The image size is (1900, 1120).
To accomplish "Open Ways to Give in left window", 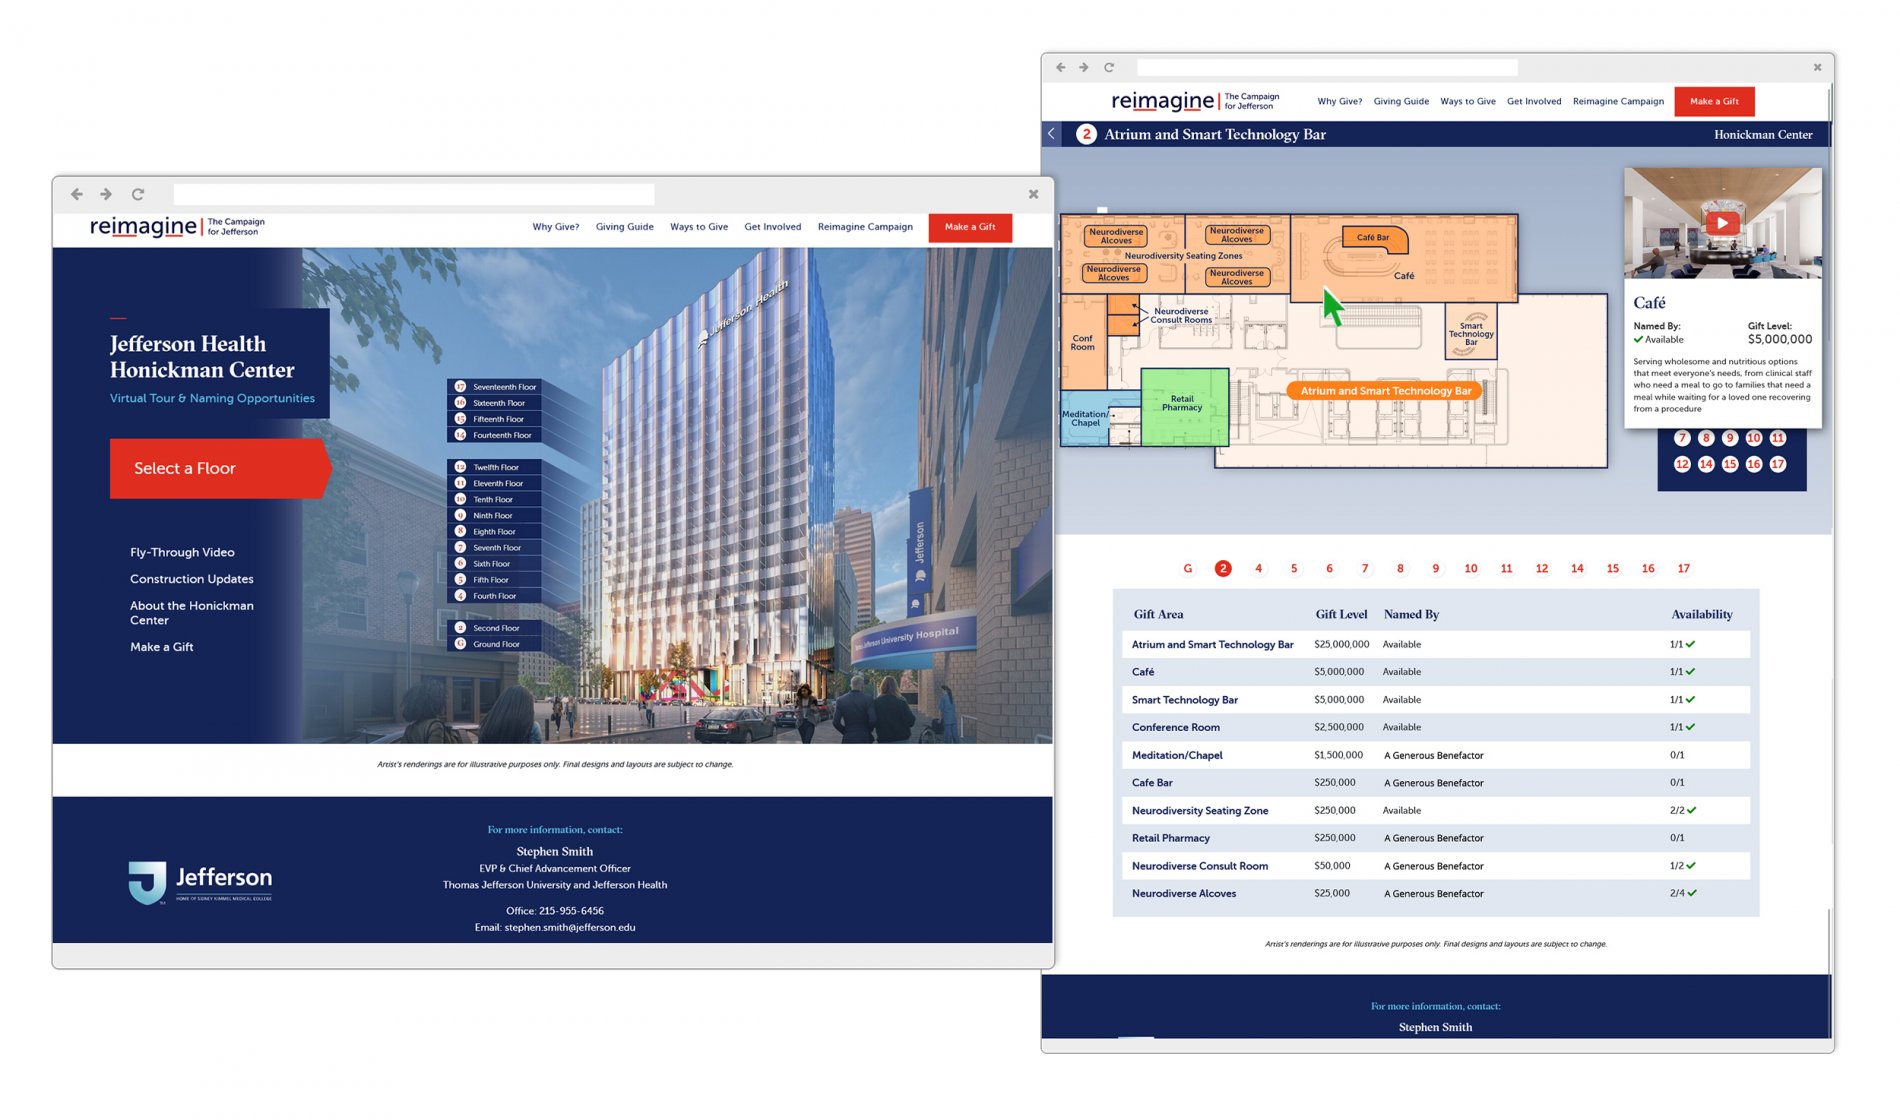I will [699, 227].
